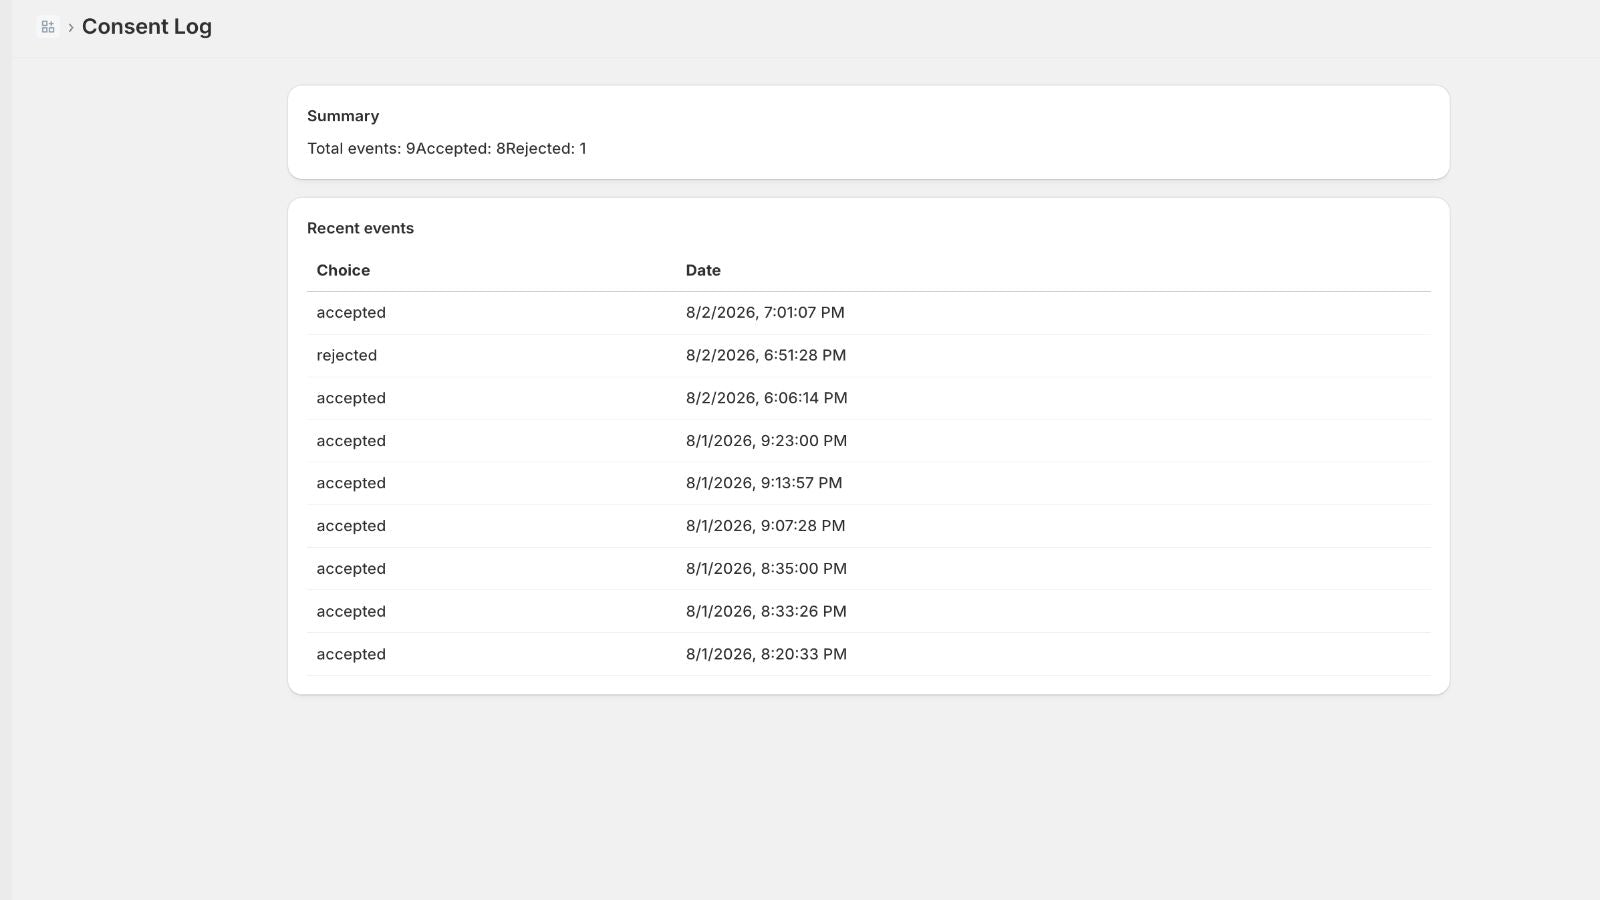This screenshot has width=1600, height=900.
Task: Click the Consent Log page title
Action: pos(147,27)
